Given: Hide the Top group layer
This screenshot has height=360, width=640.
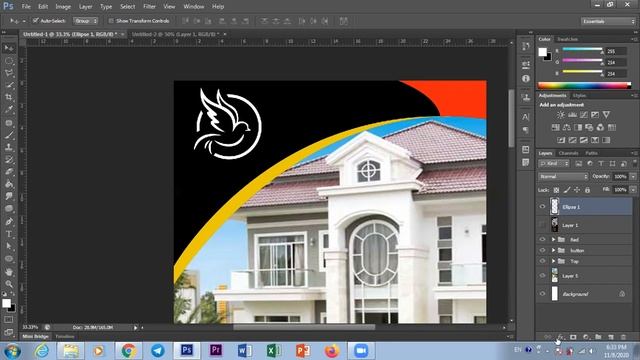Looking at the screenshot, I should pyautogui.click(x=542, y=261).
